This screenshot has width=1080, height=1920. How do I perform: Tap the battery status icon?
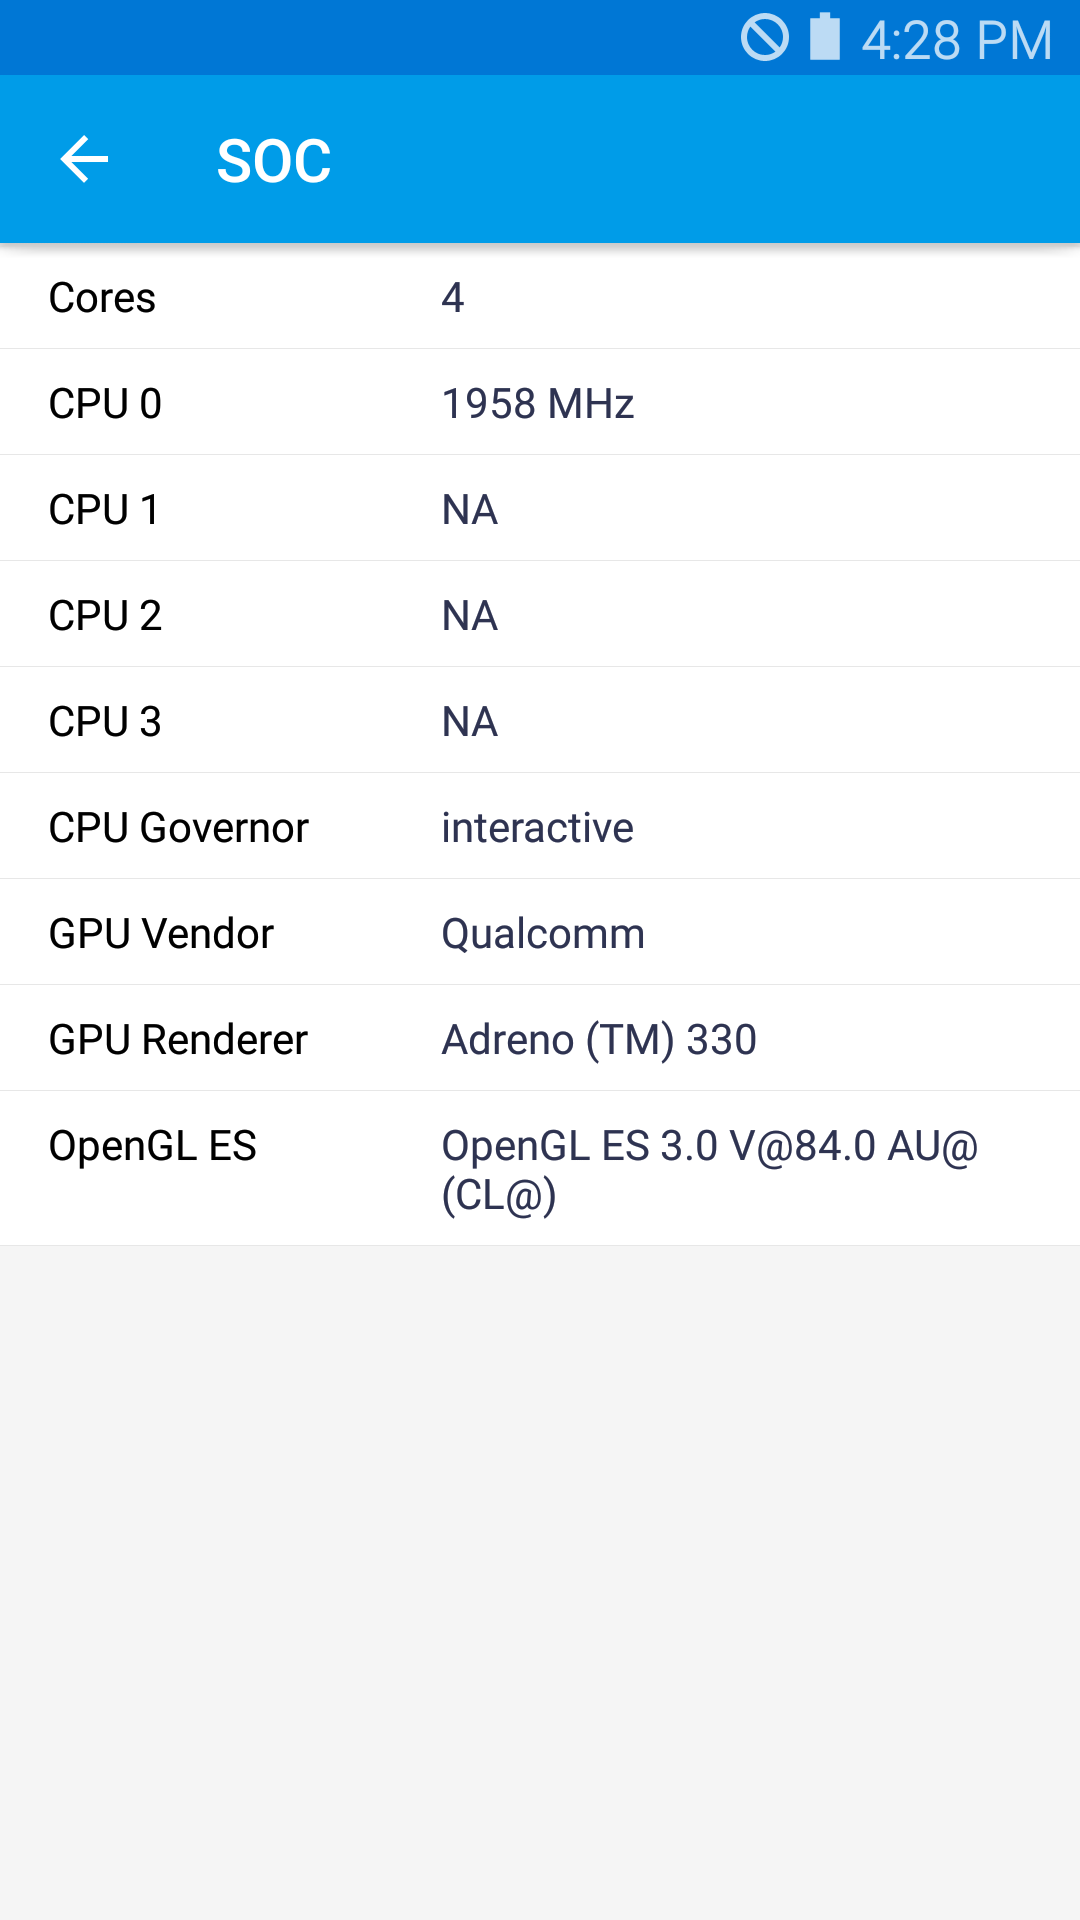pos(822,38)
